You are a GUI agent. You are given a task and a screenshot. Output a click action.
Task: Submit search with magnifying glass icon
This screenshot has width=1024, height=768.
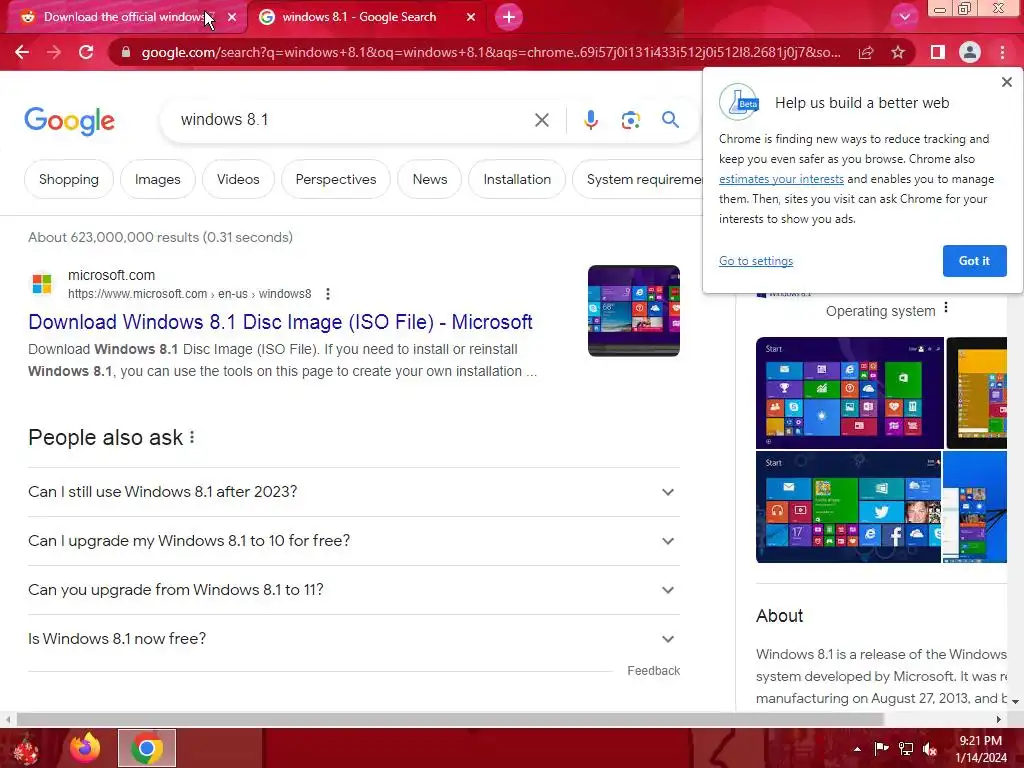pos(670,120)
